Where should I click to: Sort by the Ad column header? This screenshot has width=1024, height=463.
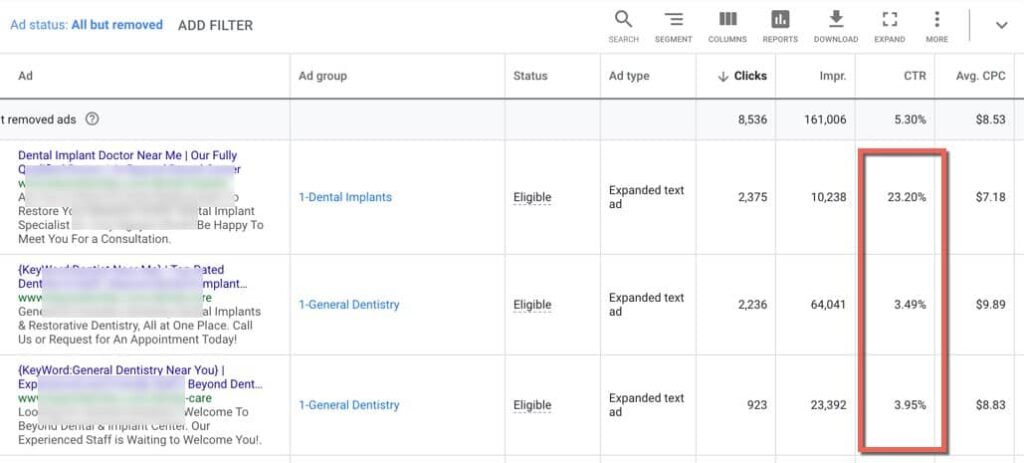pos(25,76)
